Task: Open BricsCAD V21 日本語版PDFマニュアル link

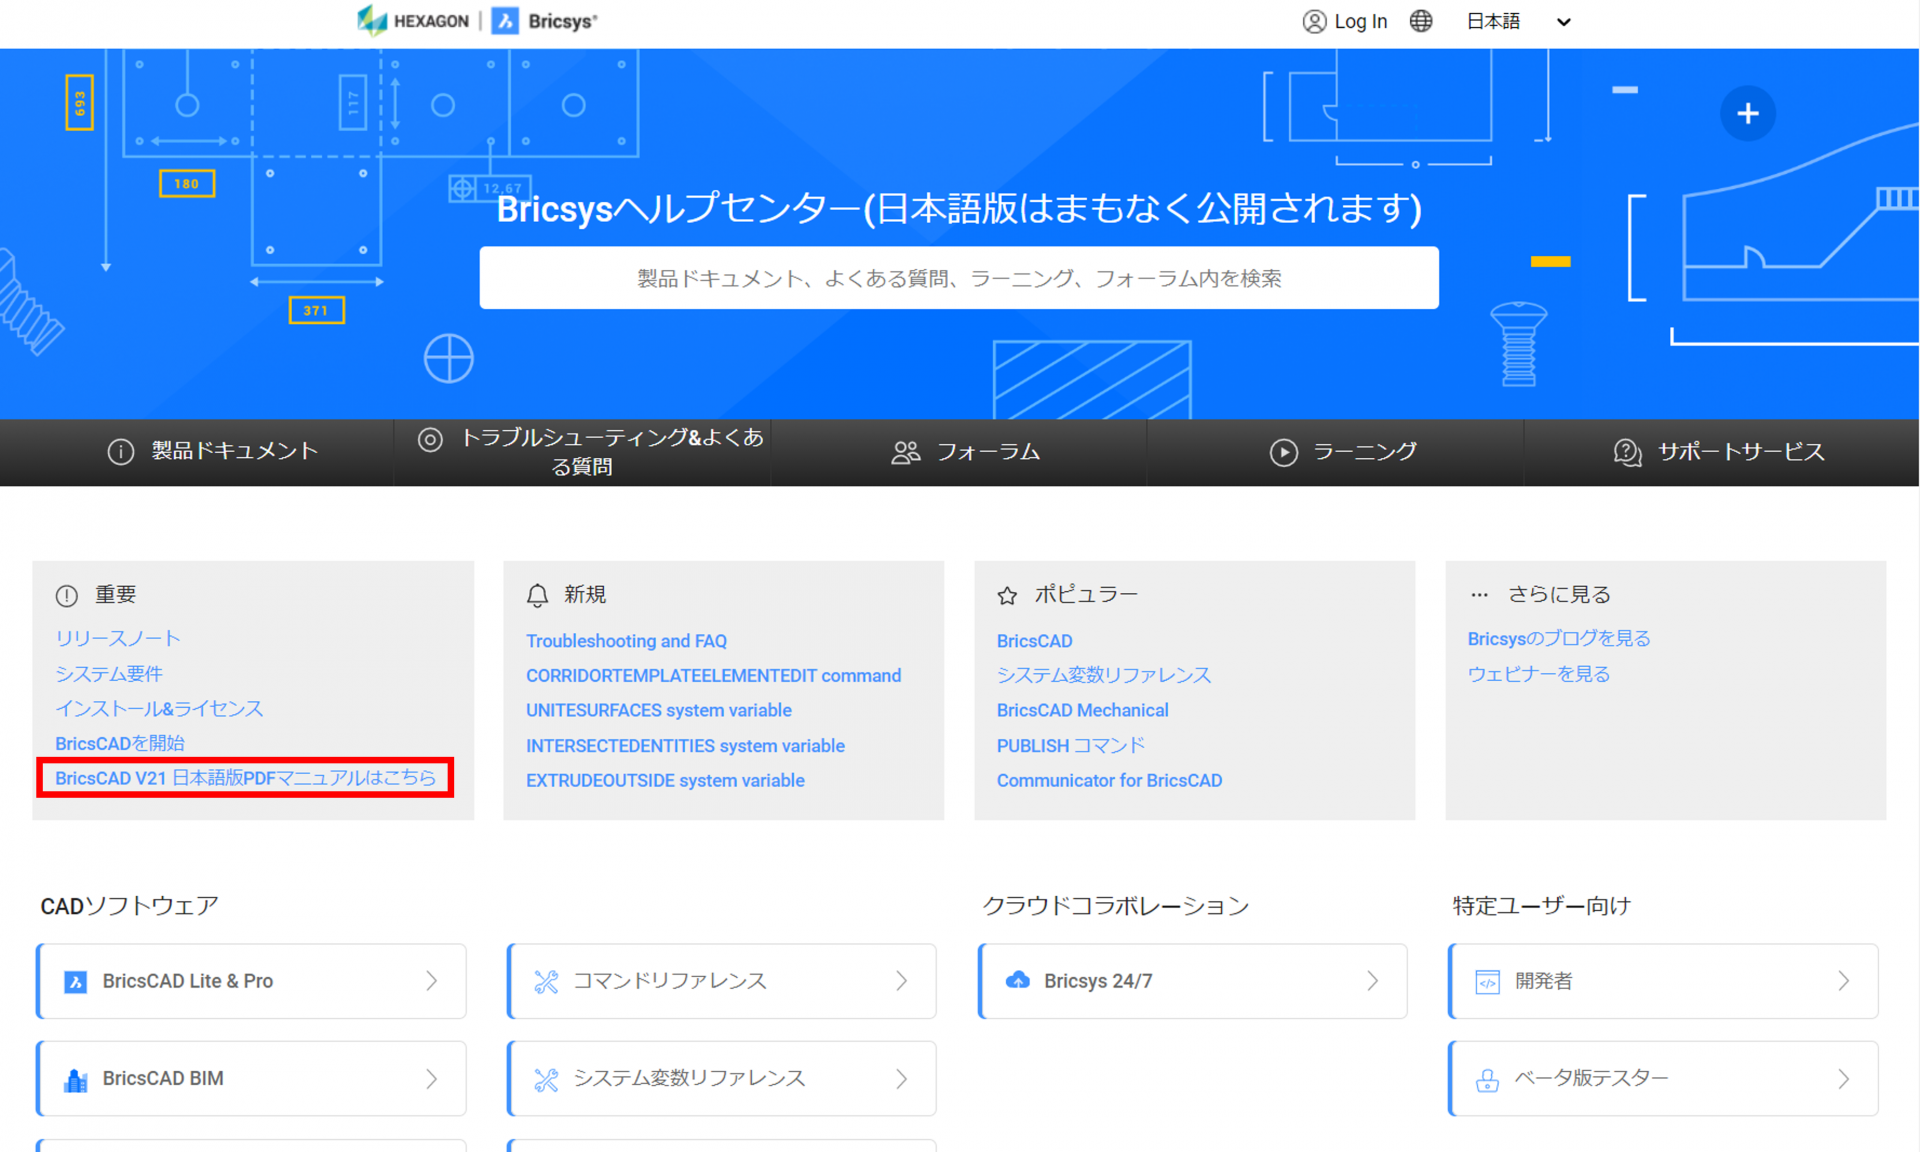Action: [x=246, y=778]
